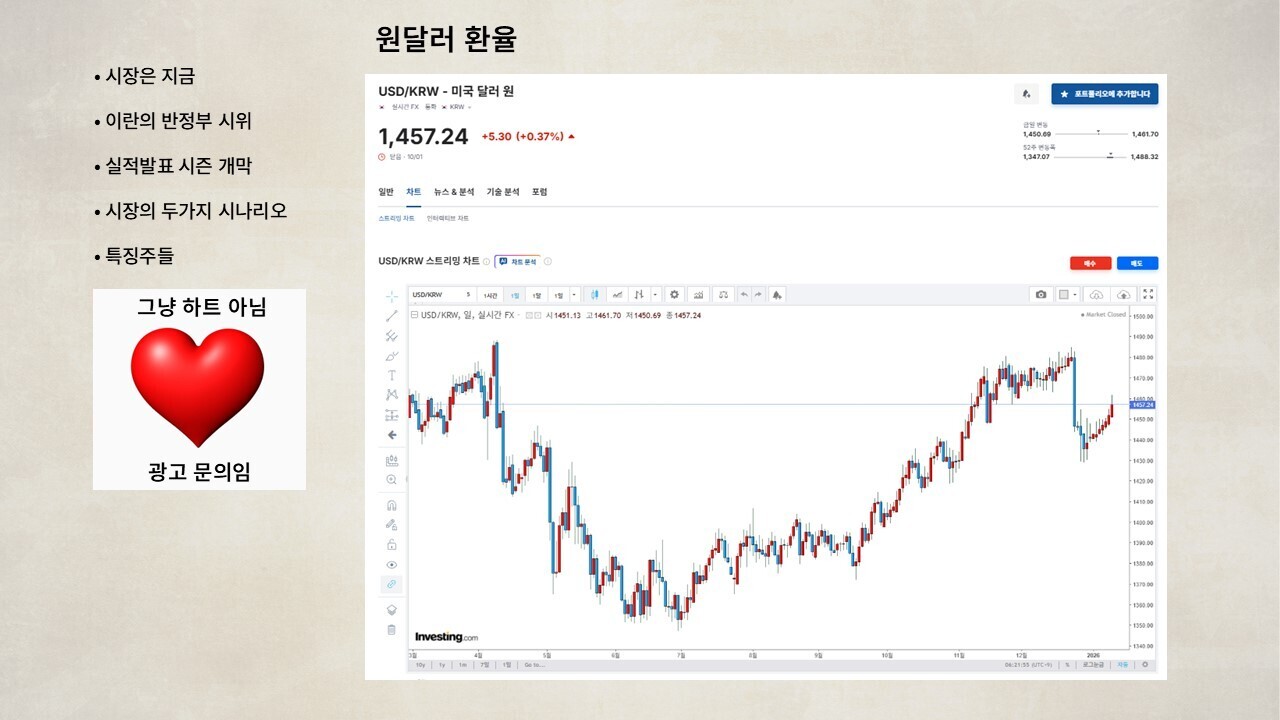Toggle hide all drawings eye icon
The height and width of the screenshot is (720, 1280).
[392, 564]
